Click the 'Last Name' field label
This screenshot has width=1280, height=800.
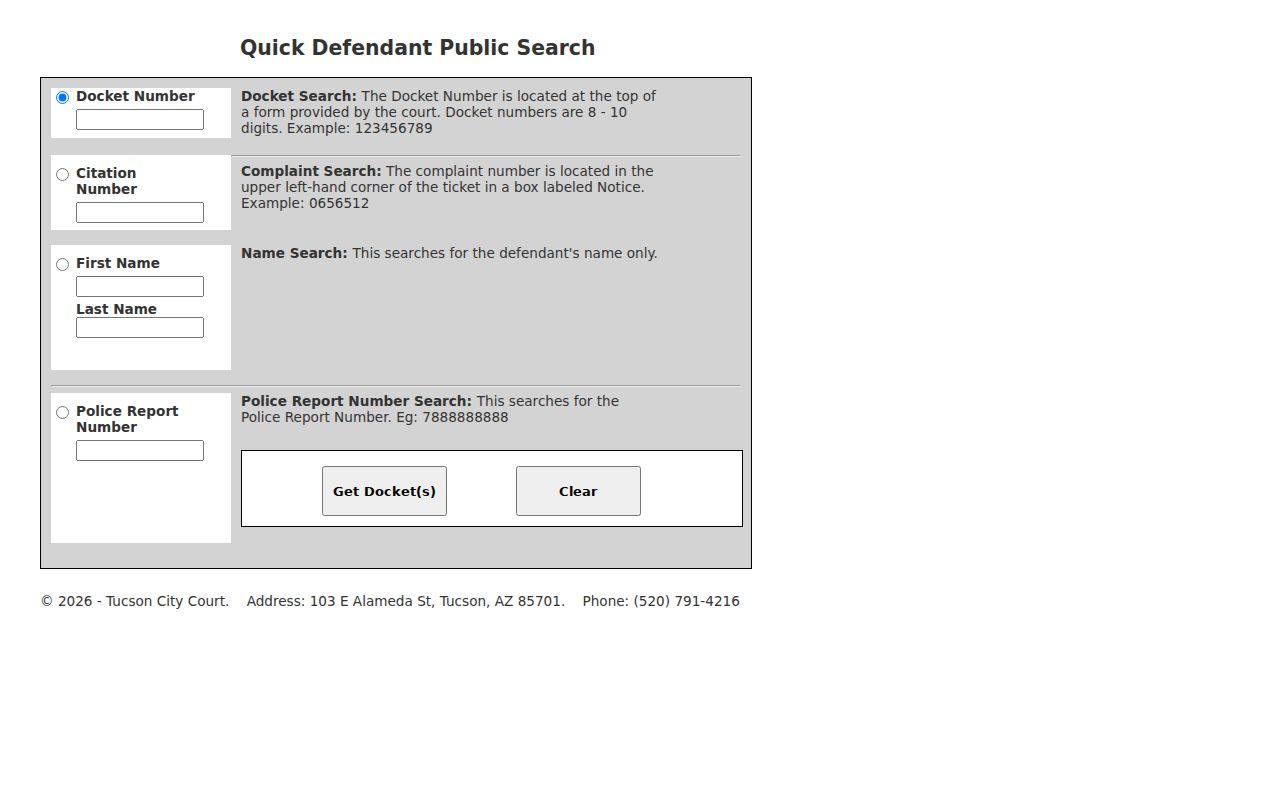click(116, 309)
